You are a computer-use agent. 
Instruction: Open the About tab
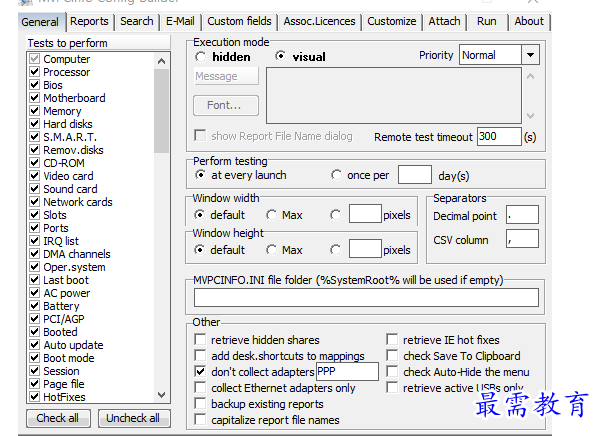tap(529, 21)
